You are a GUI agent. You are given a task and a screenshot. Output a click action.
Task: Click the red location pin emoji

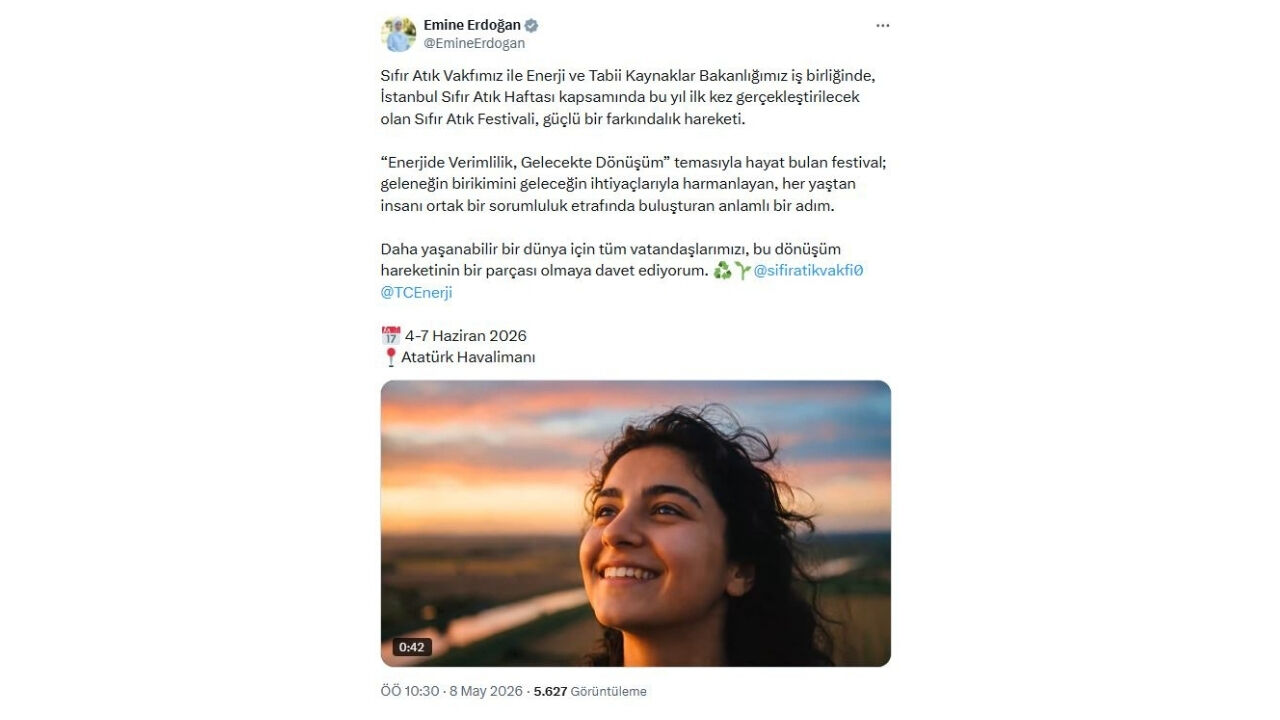tap(391, 357)
